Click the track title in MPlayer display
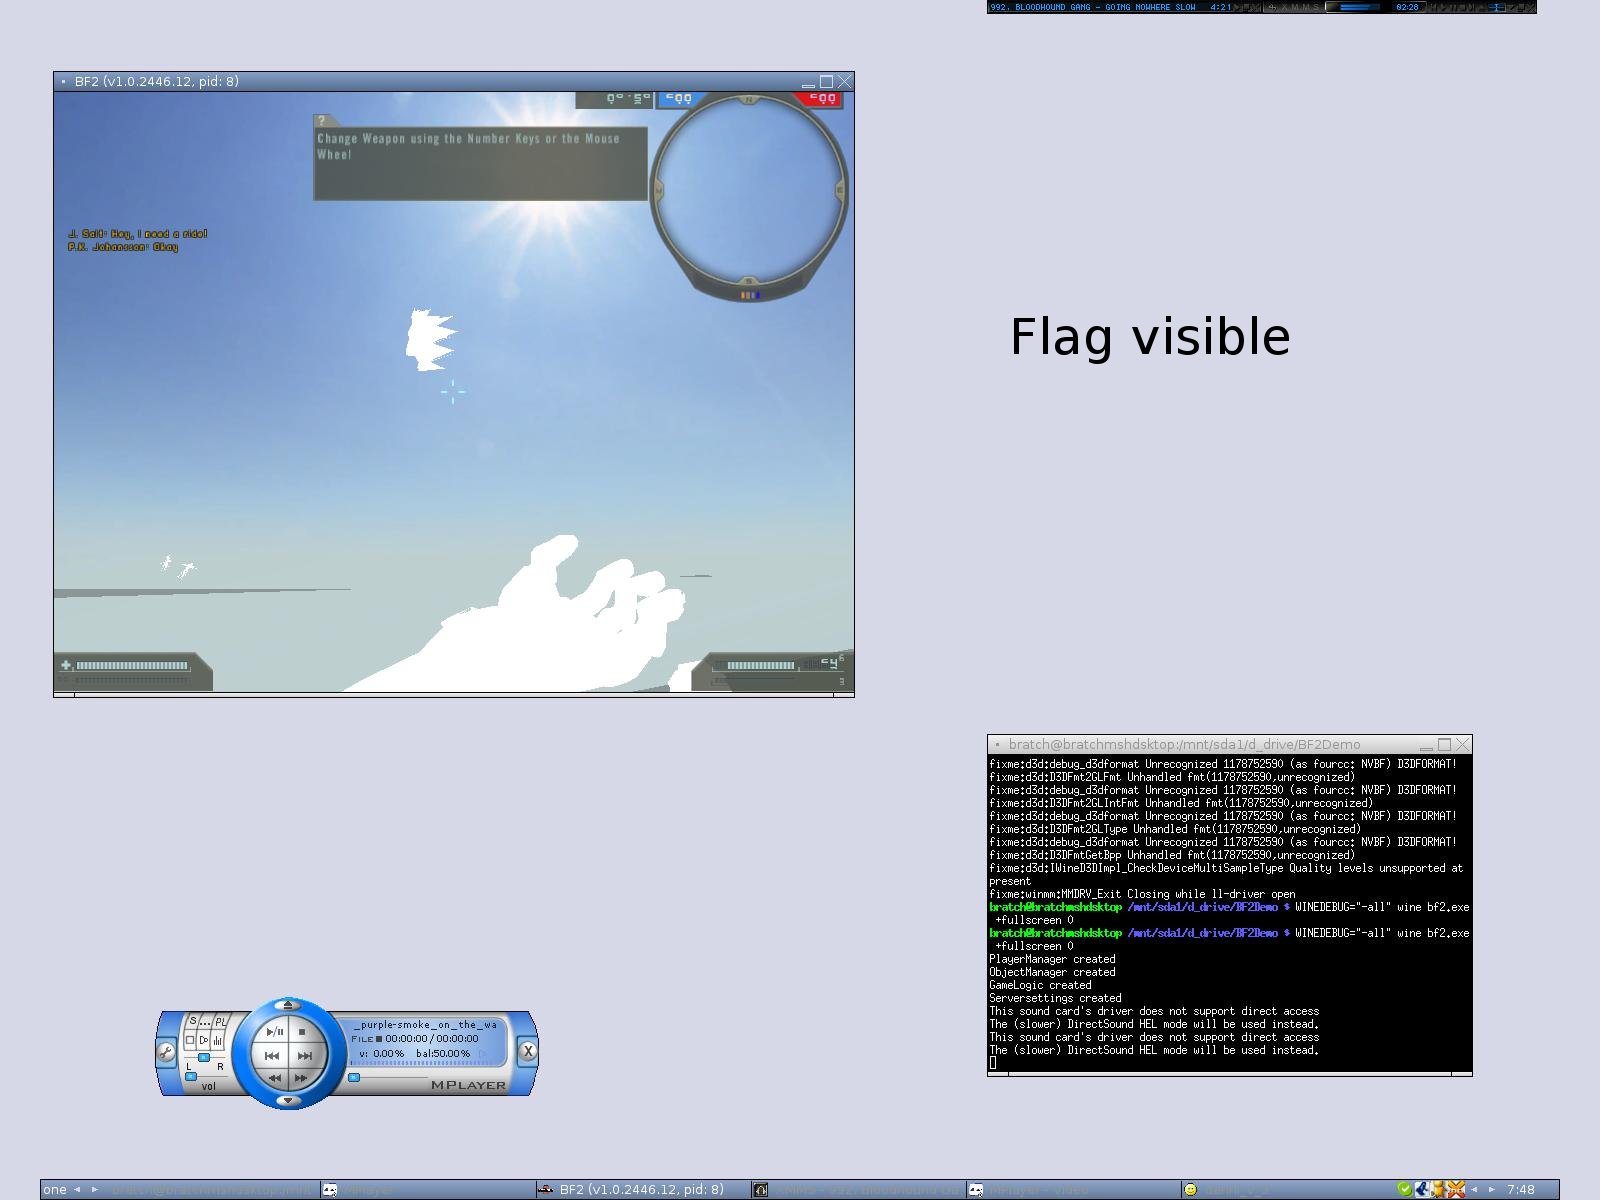The image size is (1600, 1200). tap(425, 1025)
